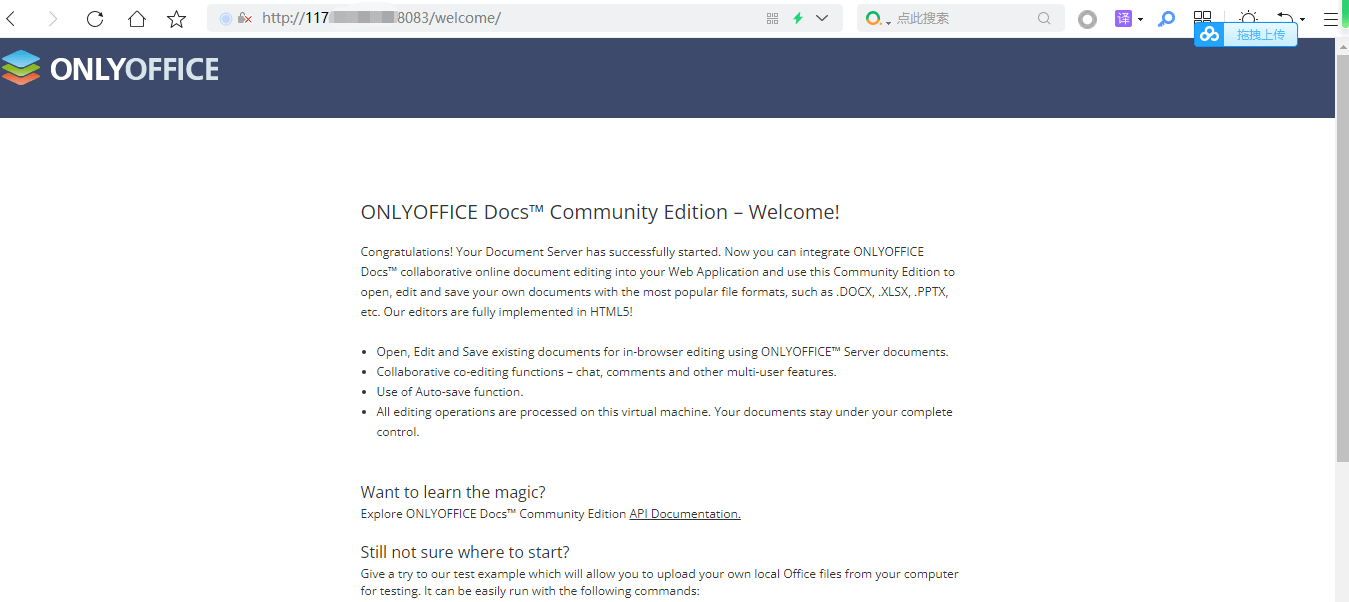This screenshot has height=602, width=1349.
Task: Open the QR code icon in address bar
Action: coord(772,18)
